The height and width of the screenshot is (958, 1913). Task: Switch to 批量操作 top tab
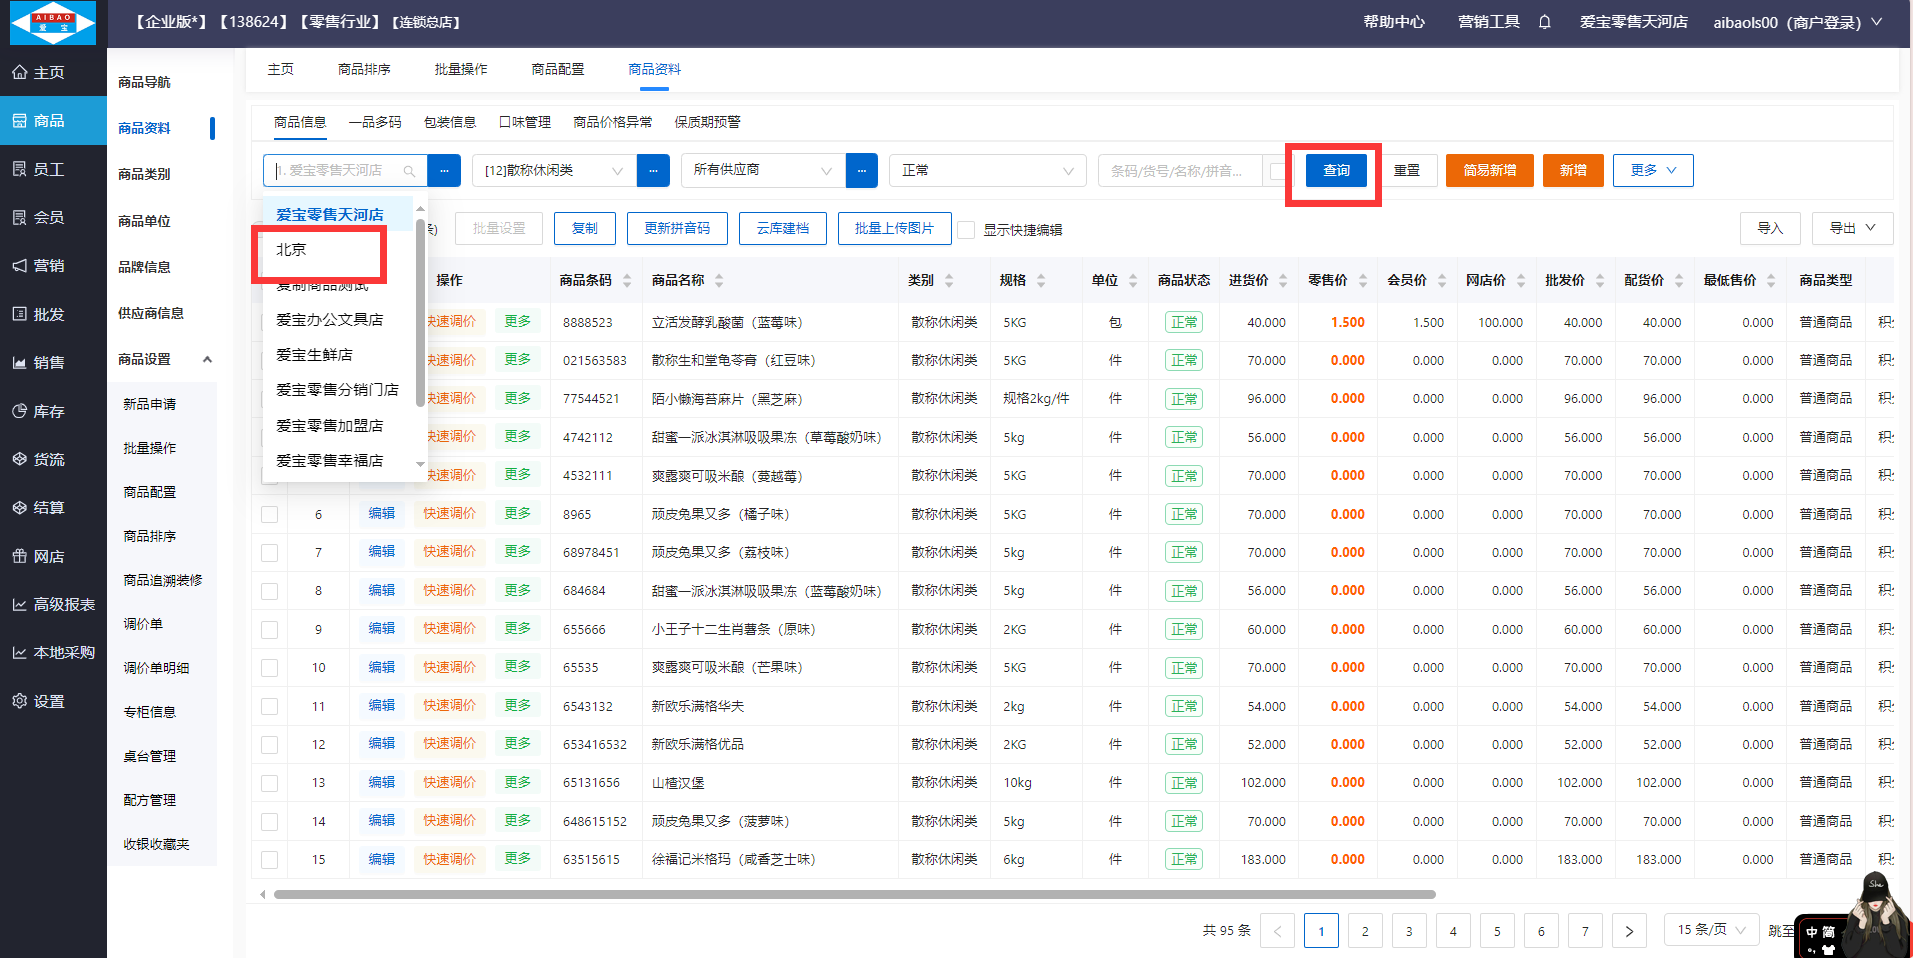tap(461, 69)
